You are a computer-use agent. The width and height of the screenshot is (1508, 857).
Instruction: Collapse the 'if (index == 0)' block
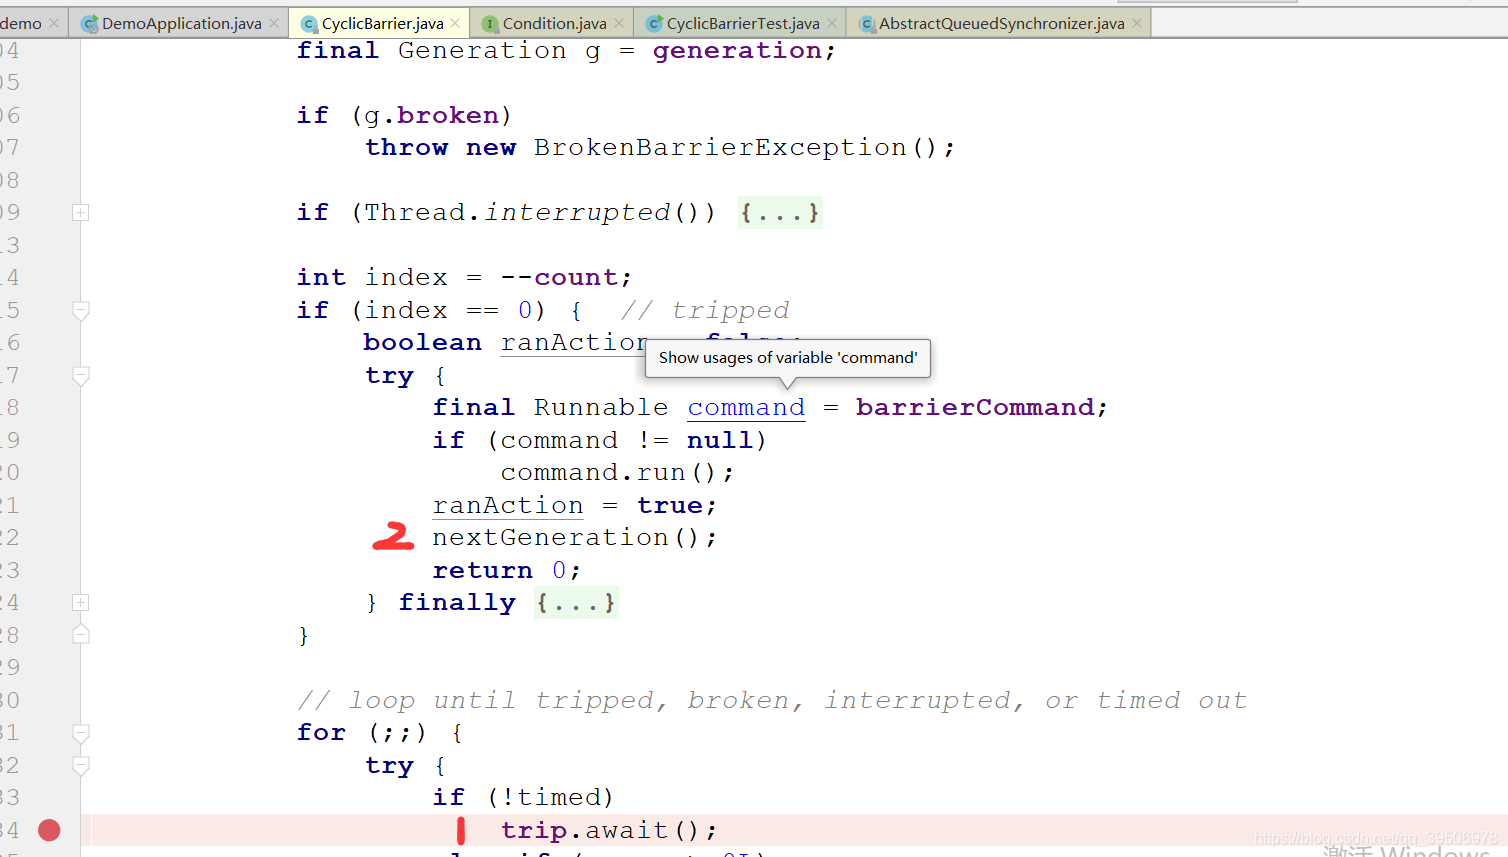tap(81, 310)
